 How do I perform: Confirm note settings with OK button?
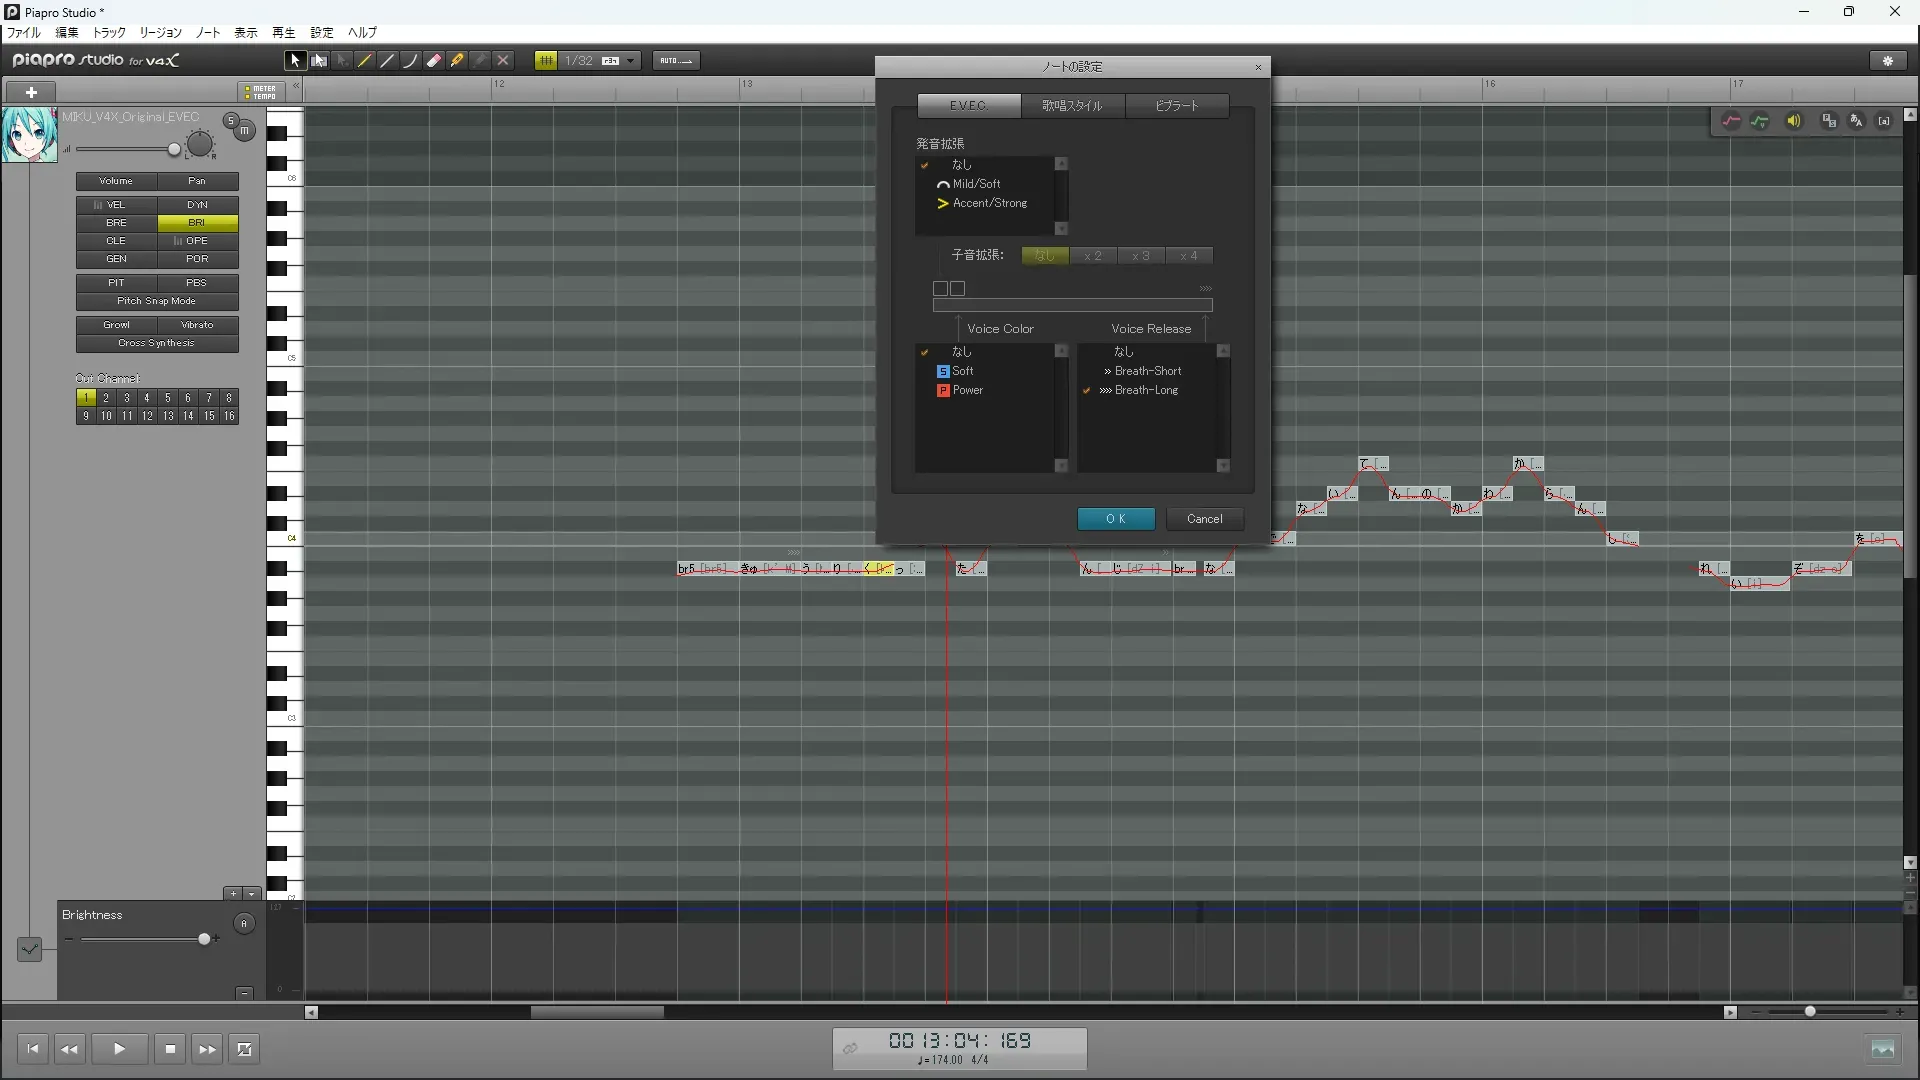coord(1116,519)
